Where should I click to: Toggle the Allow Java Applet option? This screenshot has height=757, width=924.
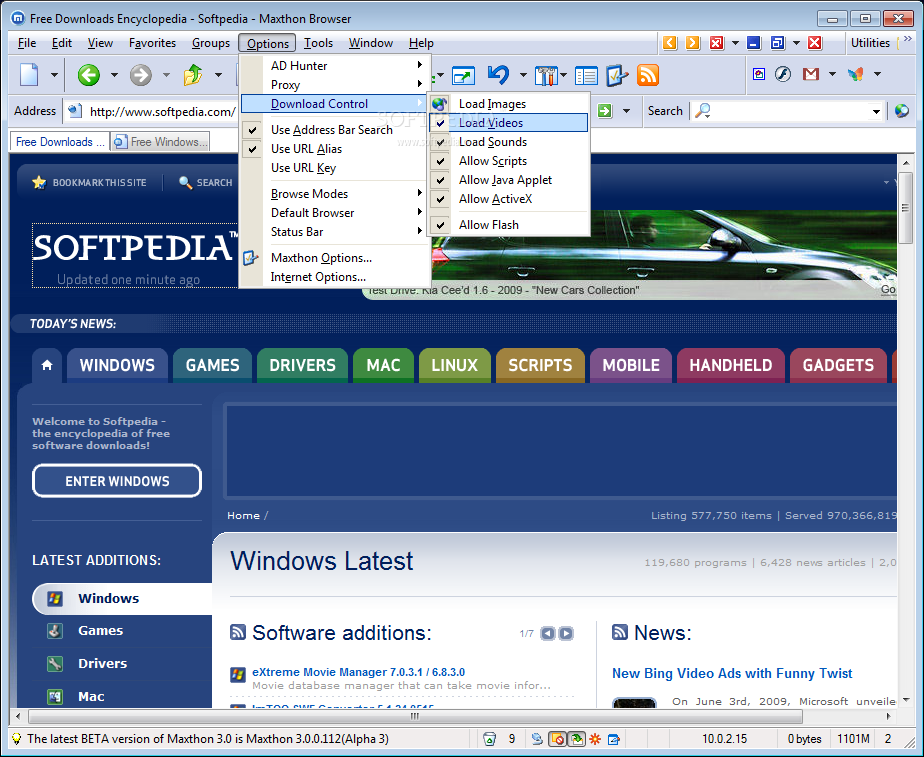tap(509, 180)
